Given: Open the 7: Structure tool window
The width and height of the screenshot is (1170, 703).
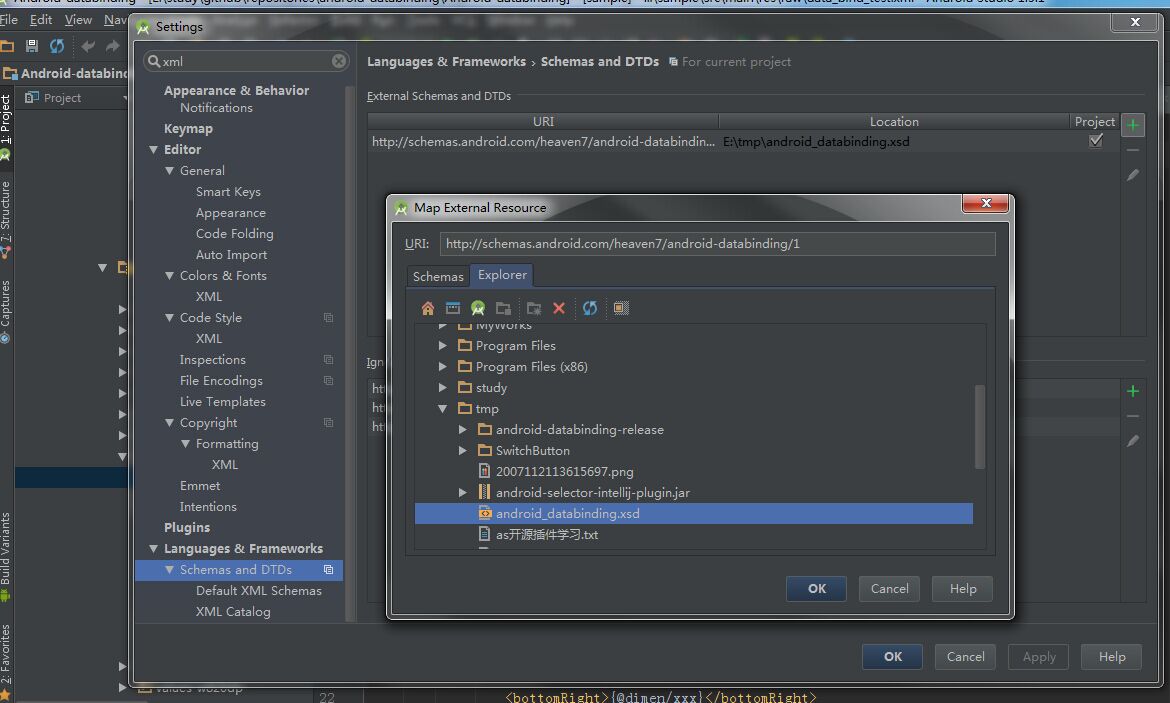Looking at the screenshot, I should 6,220.
